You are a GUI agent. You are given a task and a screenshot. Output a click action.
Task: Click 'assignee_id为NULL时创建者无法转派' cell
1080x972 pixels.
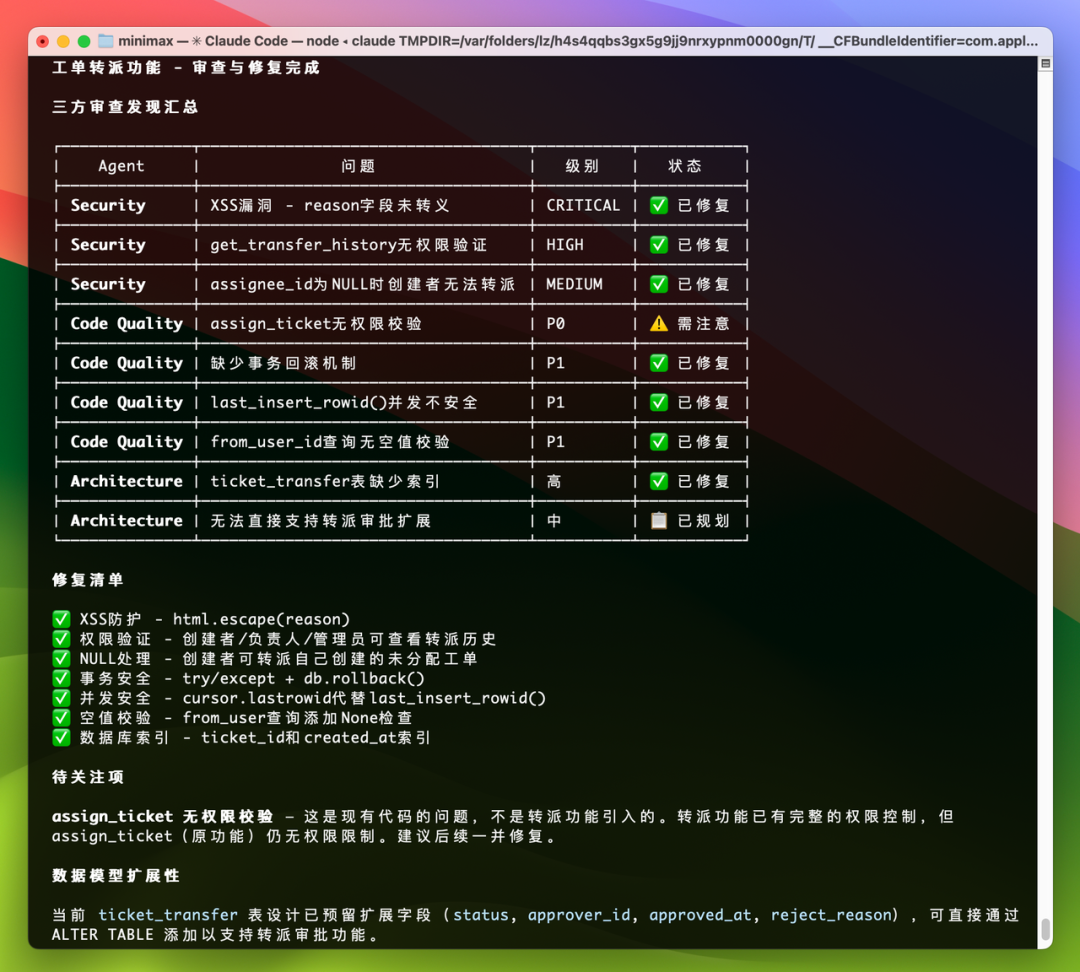(x=362, y=284)
